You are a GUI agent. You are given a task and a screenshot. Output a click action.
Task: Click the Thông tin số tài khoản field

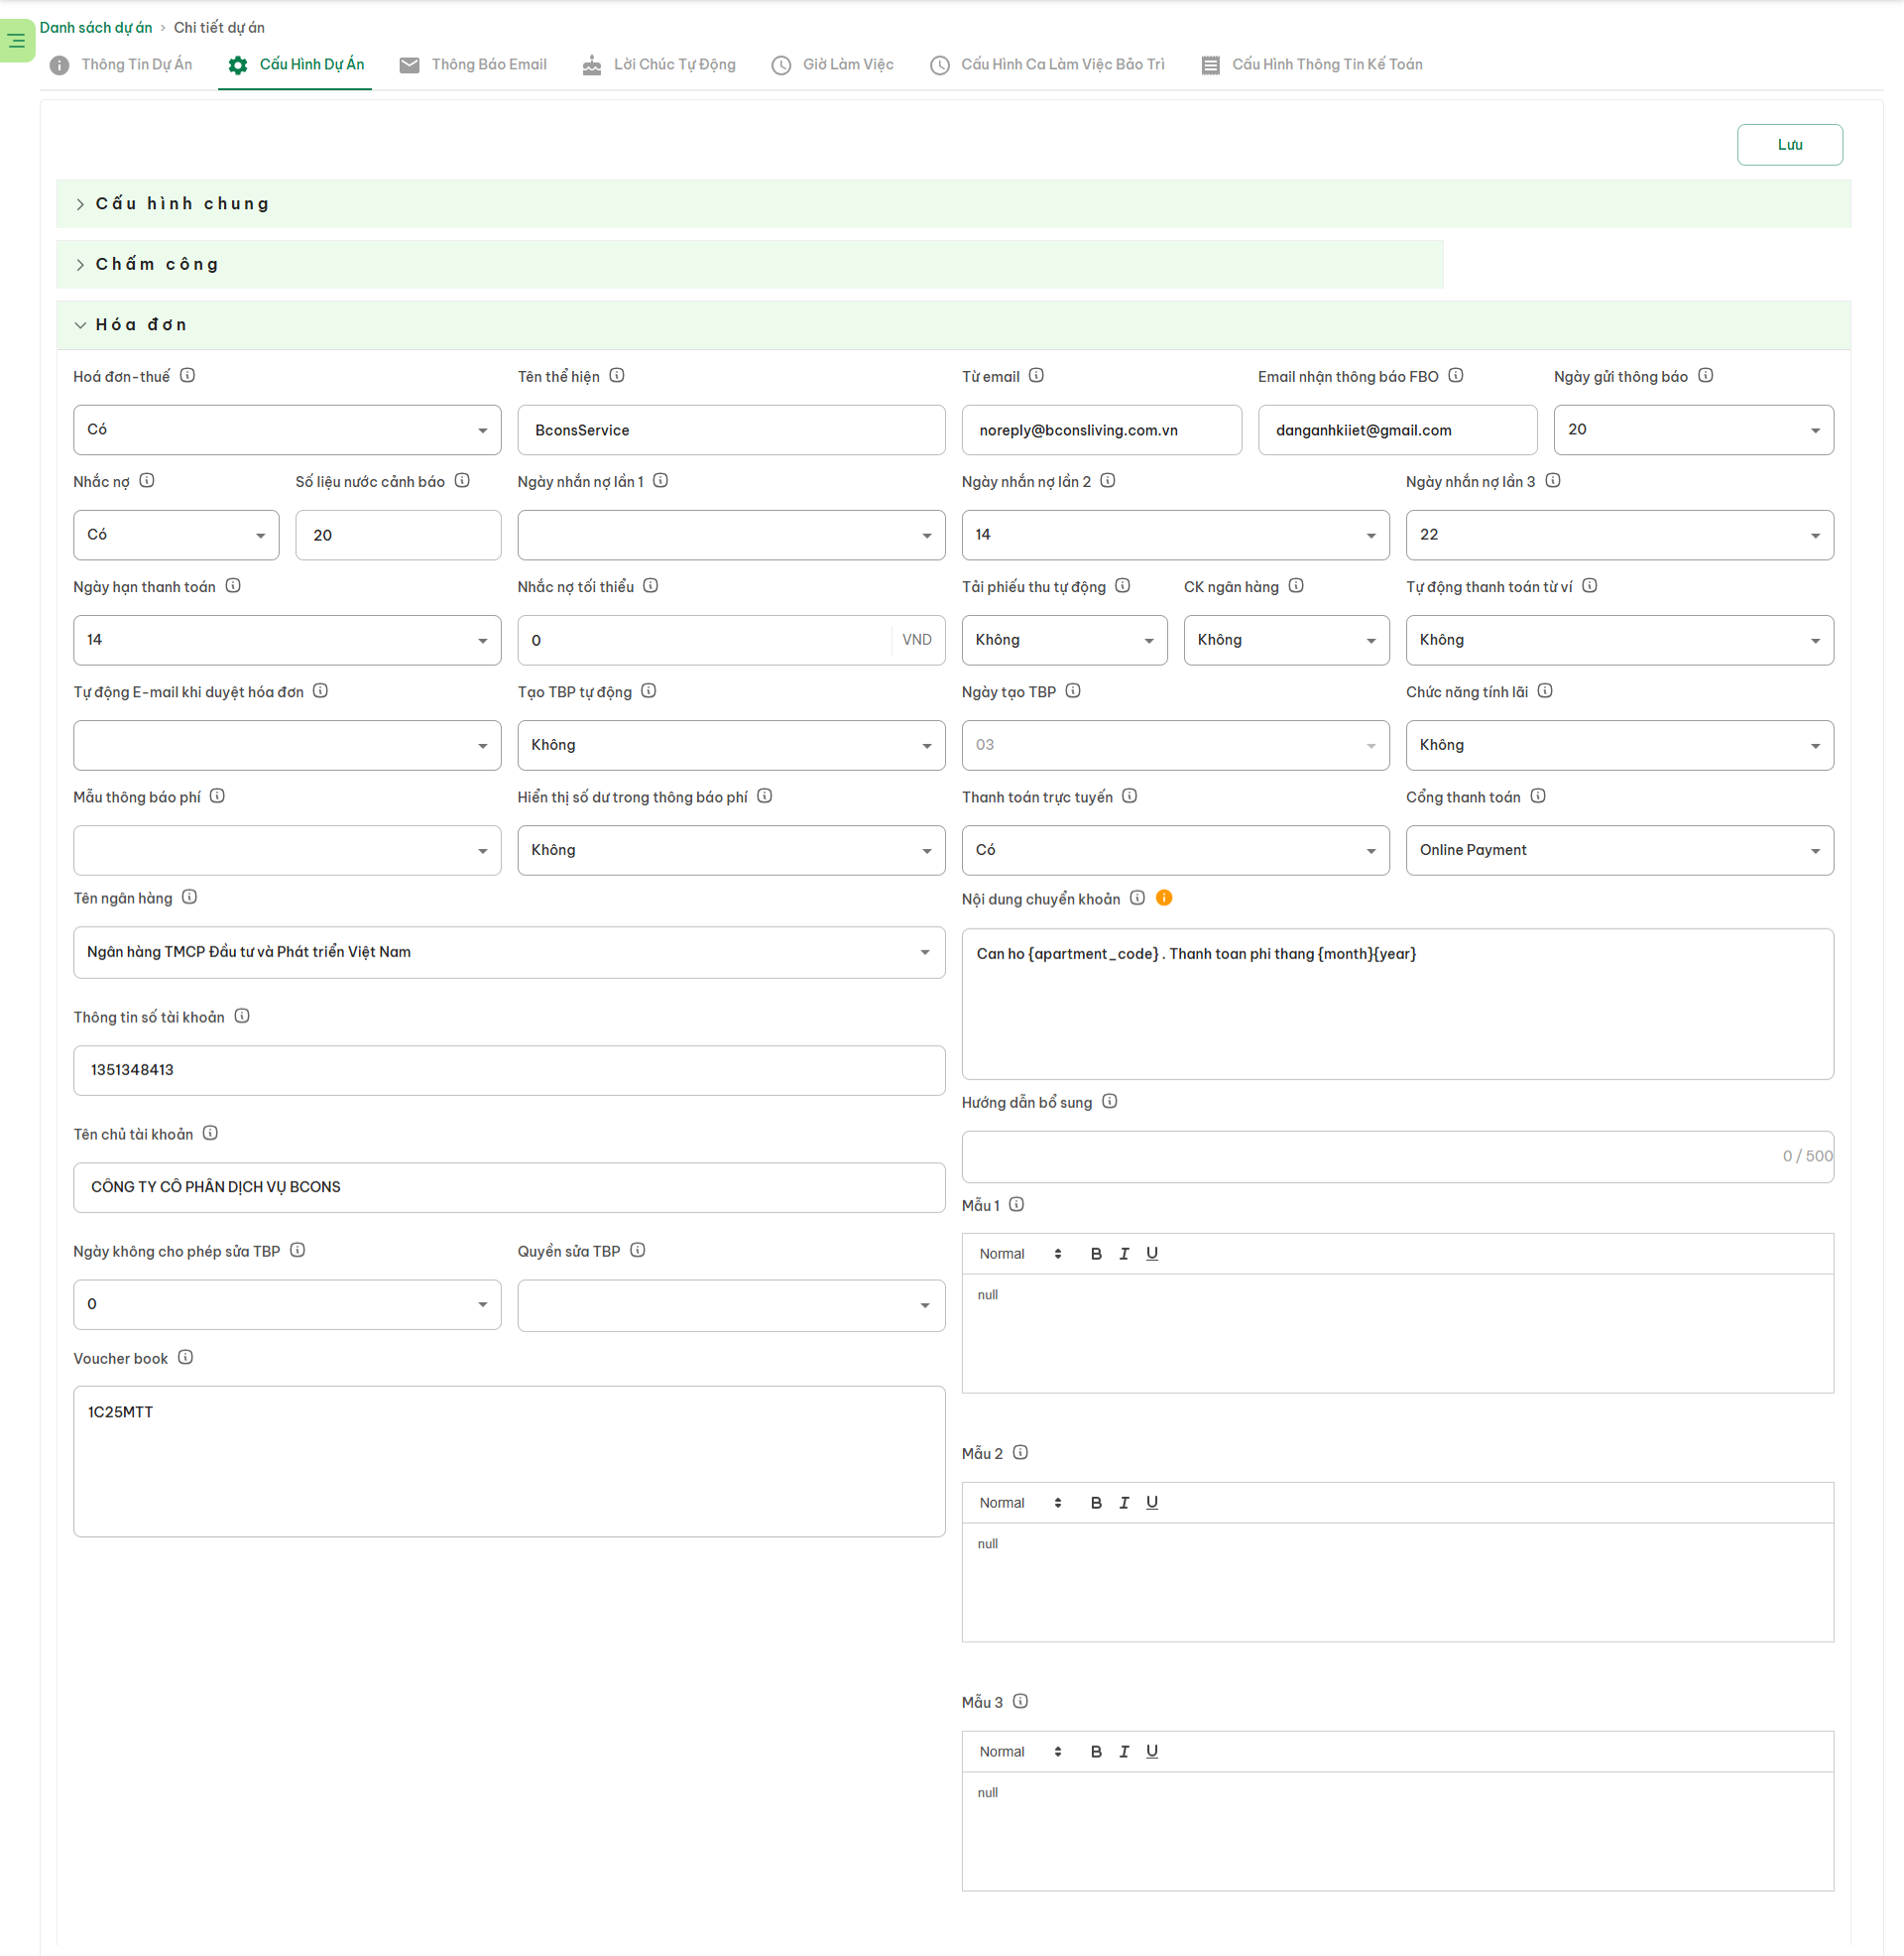point(508,1070)
